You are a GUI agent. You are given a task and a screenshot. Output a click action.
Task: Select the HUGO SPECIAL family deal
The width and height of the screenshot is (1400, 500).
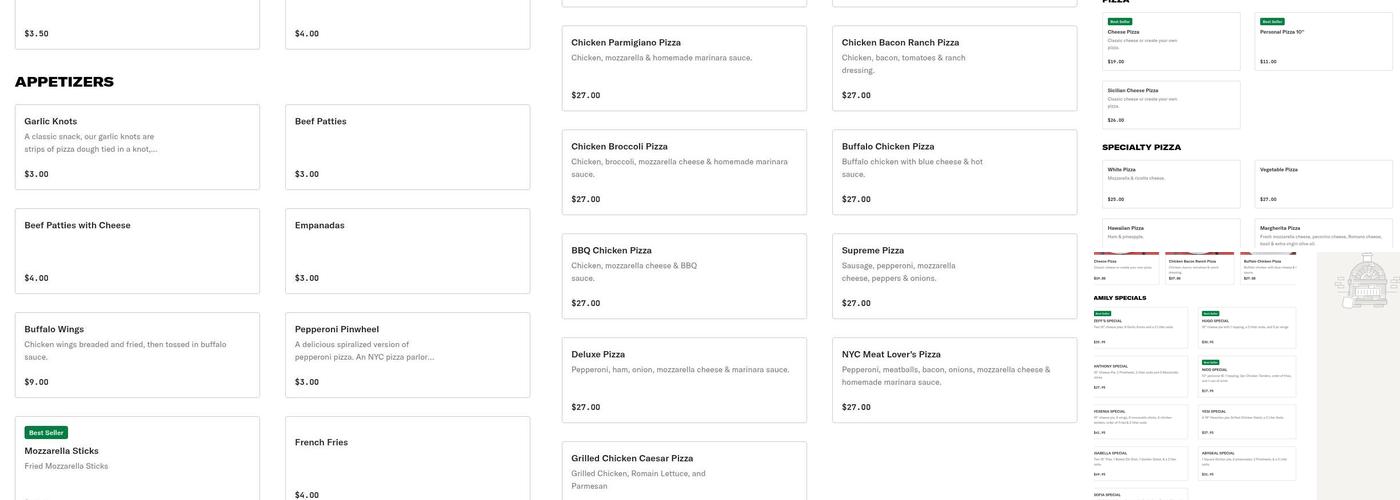(x=1248, y=328)
